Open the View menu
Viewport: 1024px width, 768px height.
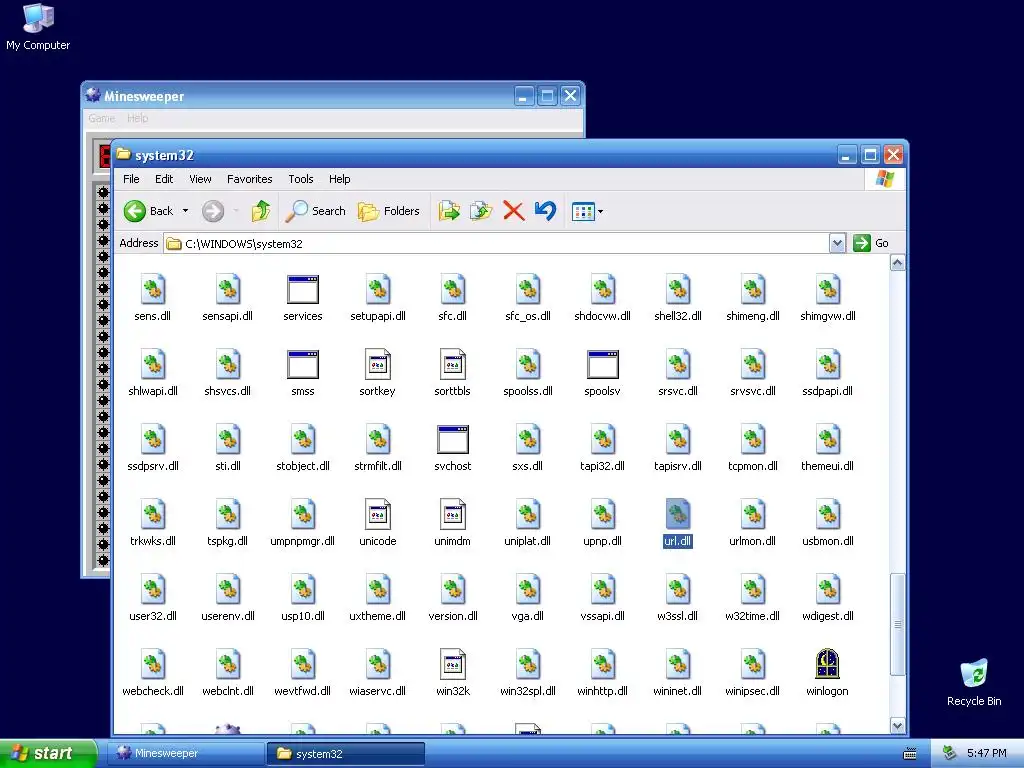pyautogui.click(x=200, y=179)
